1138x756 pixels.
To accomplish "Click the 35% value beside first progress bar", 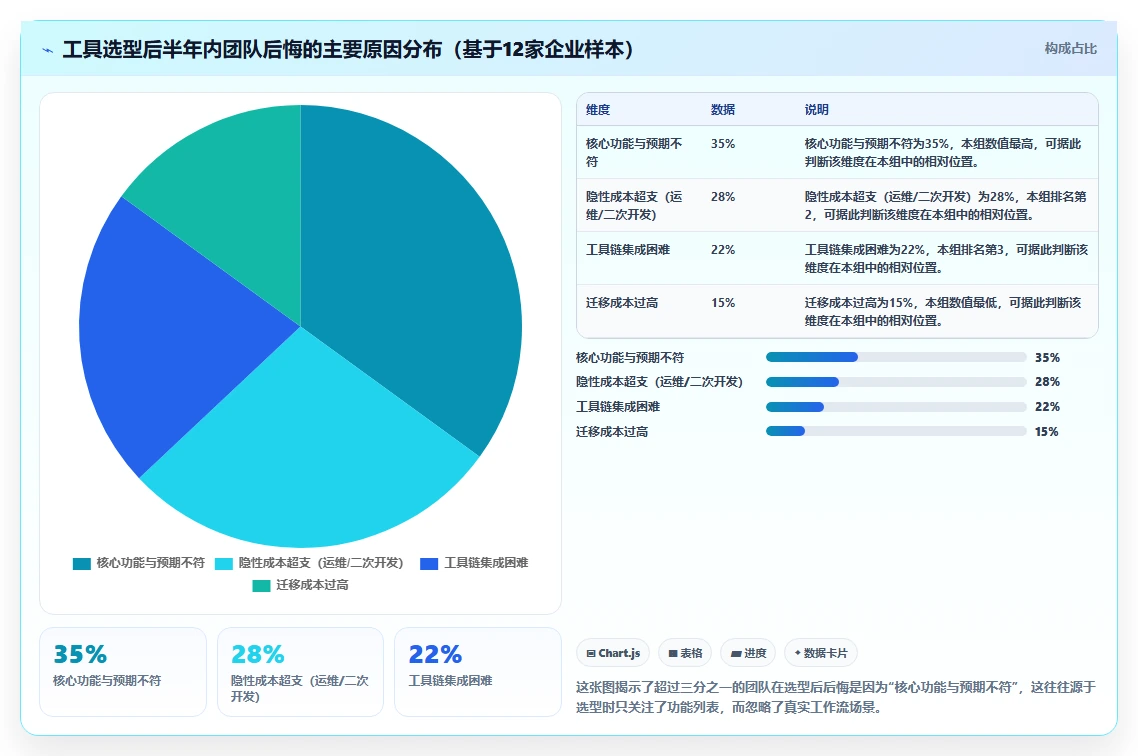I will pyautogui.click(x=1047, y=358).
